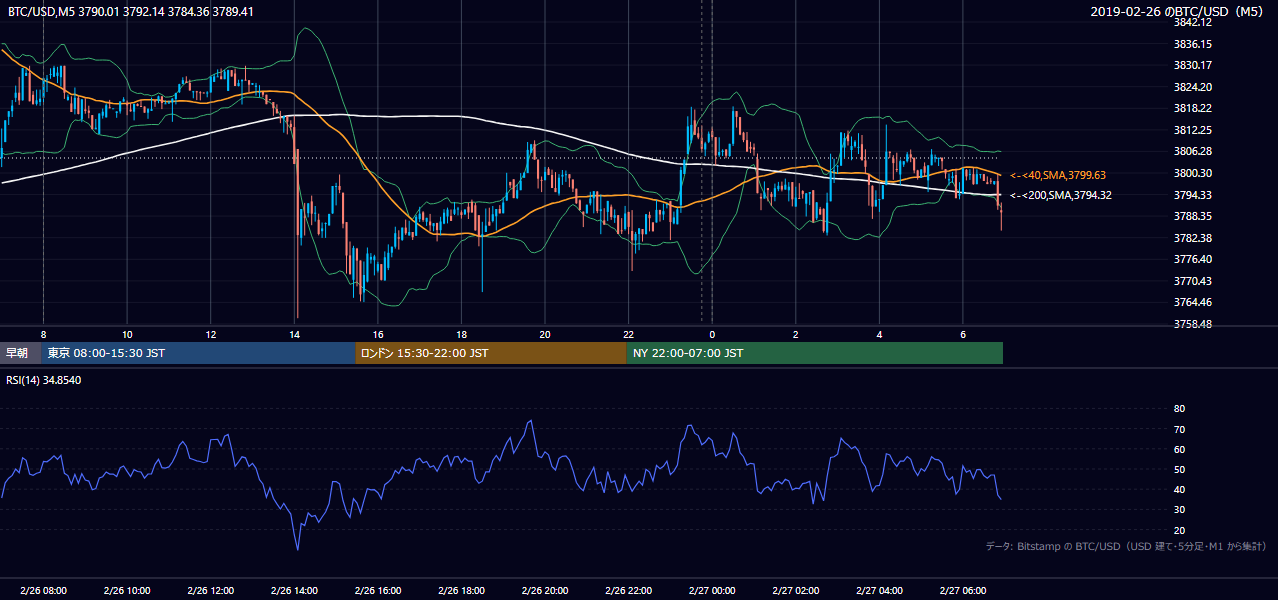The width and height of the screenshot is (1278, 600).
Task: Click the orange 40 SMA 3799.63 label
Action: (x=1057, y=175)
